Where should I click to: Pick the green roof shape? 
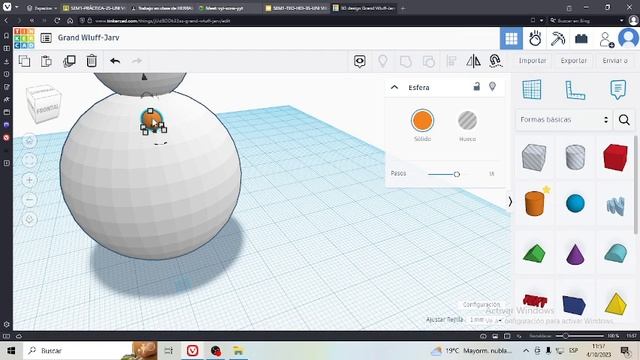(x=534, y=253)
